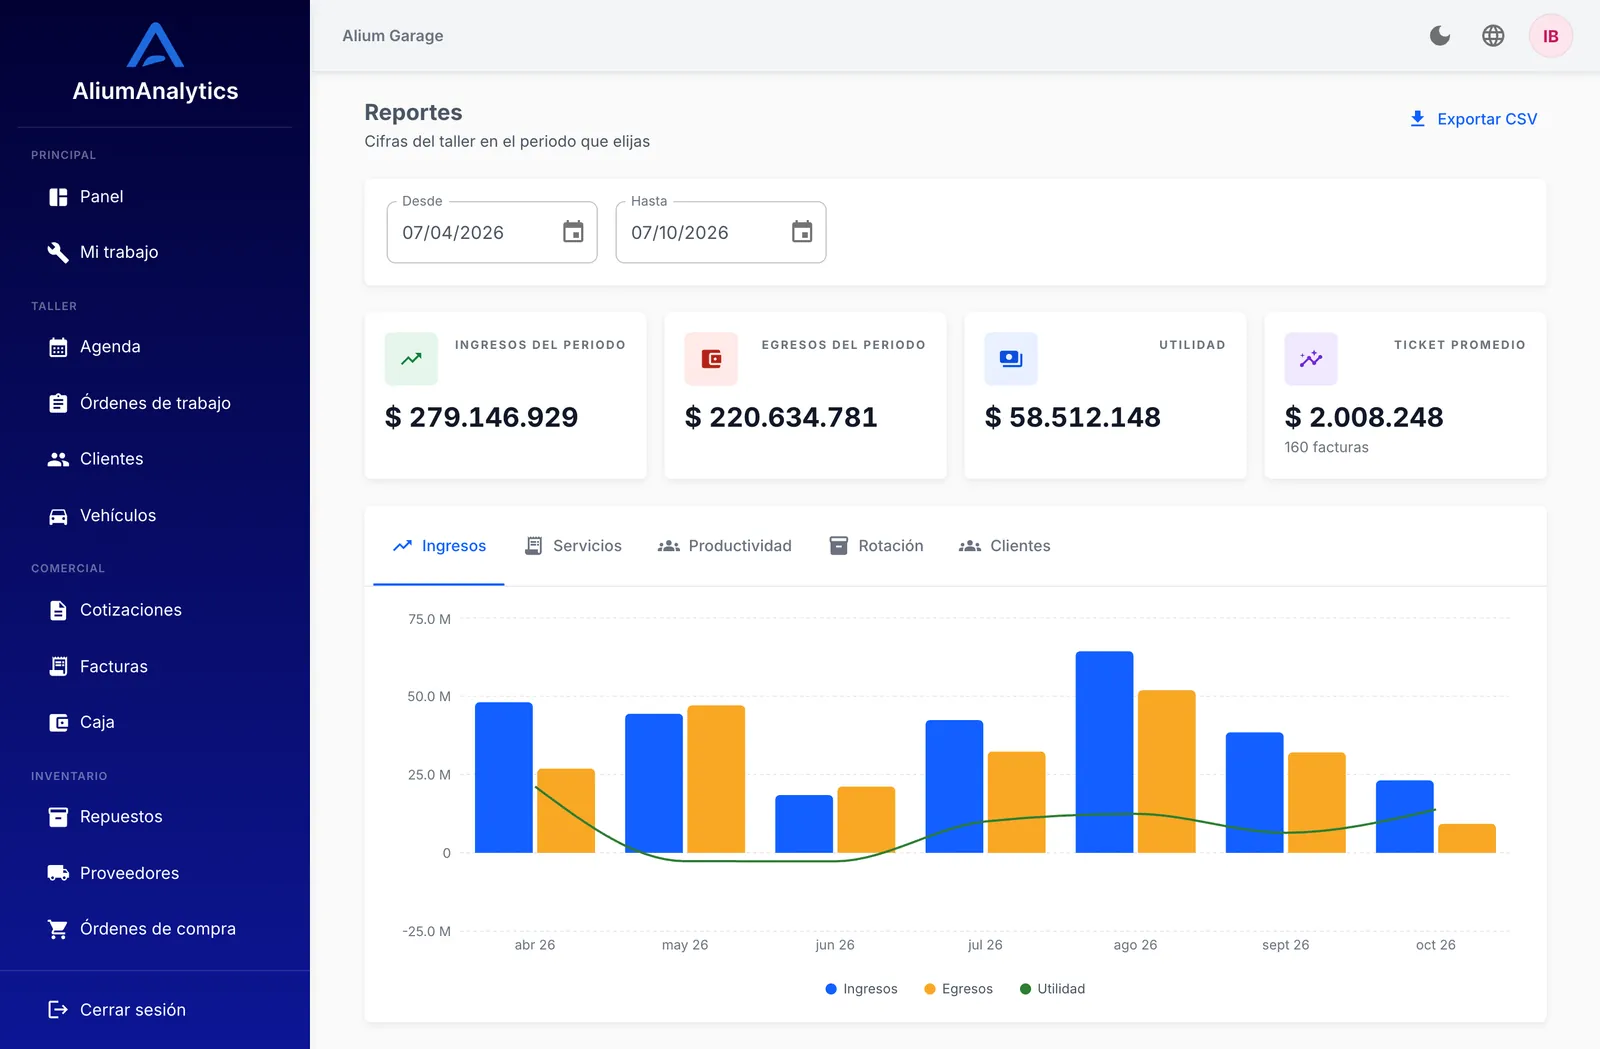Viewport: 1600px width, 1049px height.
Task: Click the orange Egresos bar for oct 26
Action: coord(1467,838)
